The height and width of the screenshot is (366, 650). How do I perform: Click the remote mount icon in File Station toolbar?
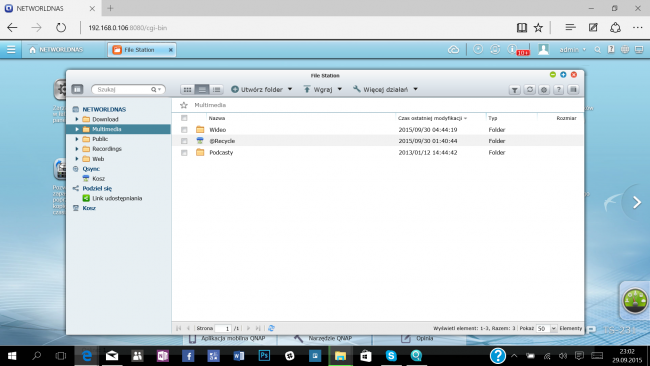[573, 90]
